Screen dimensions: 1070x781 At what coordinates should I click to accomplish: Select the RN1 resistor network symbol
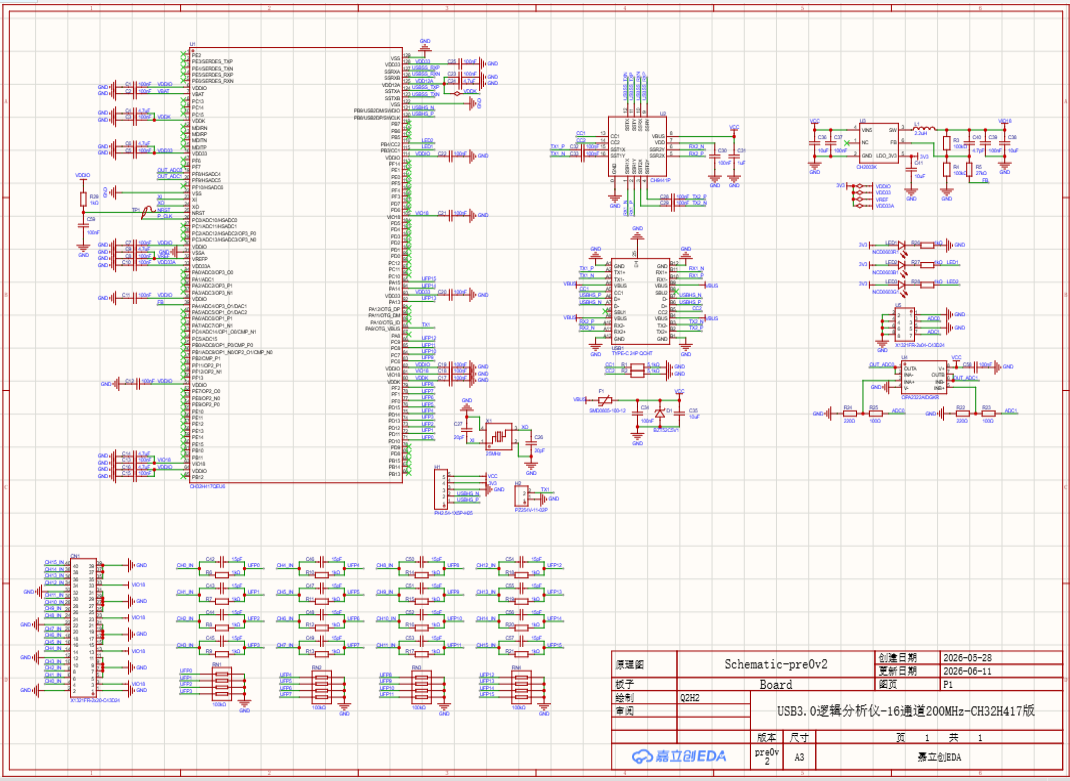pyautogui.click(x=221, y=683)
